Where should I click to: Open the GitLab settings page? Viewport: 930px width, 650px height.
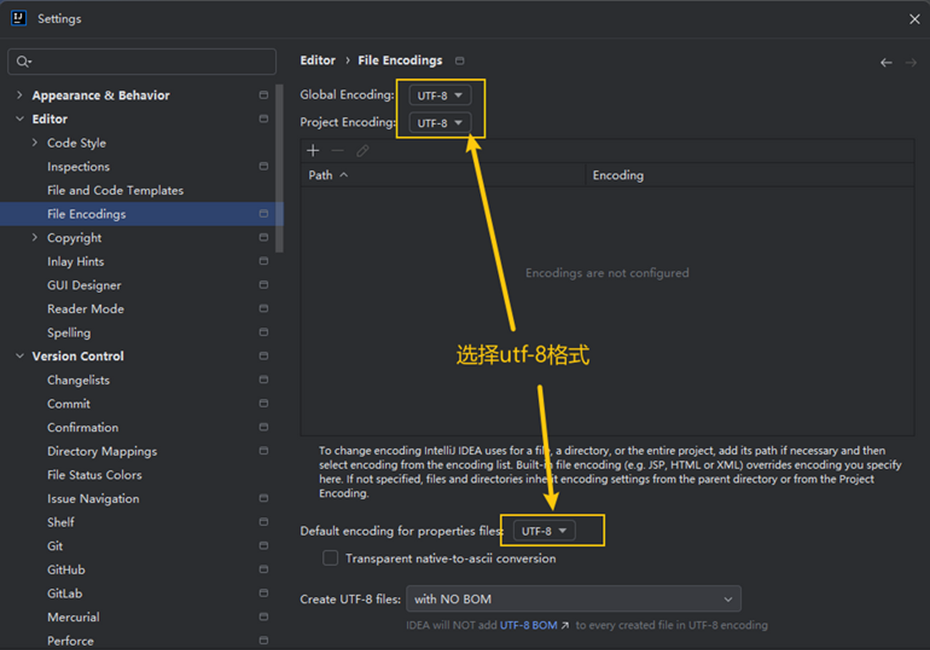click(x=65, y=594)
